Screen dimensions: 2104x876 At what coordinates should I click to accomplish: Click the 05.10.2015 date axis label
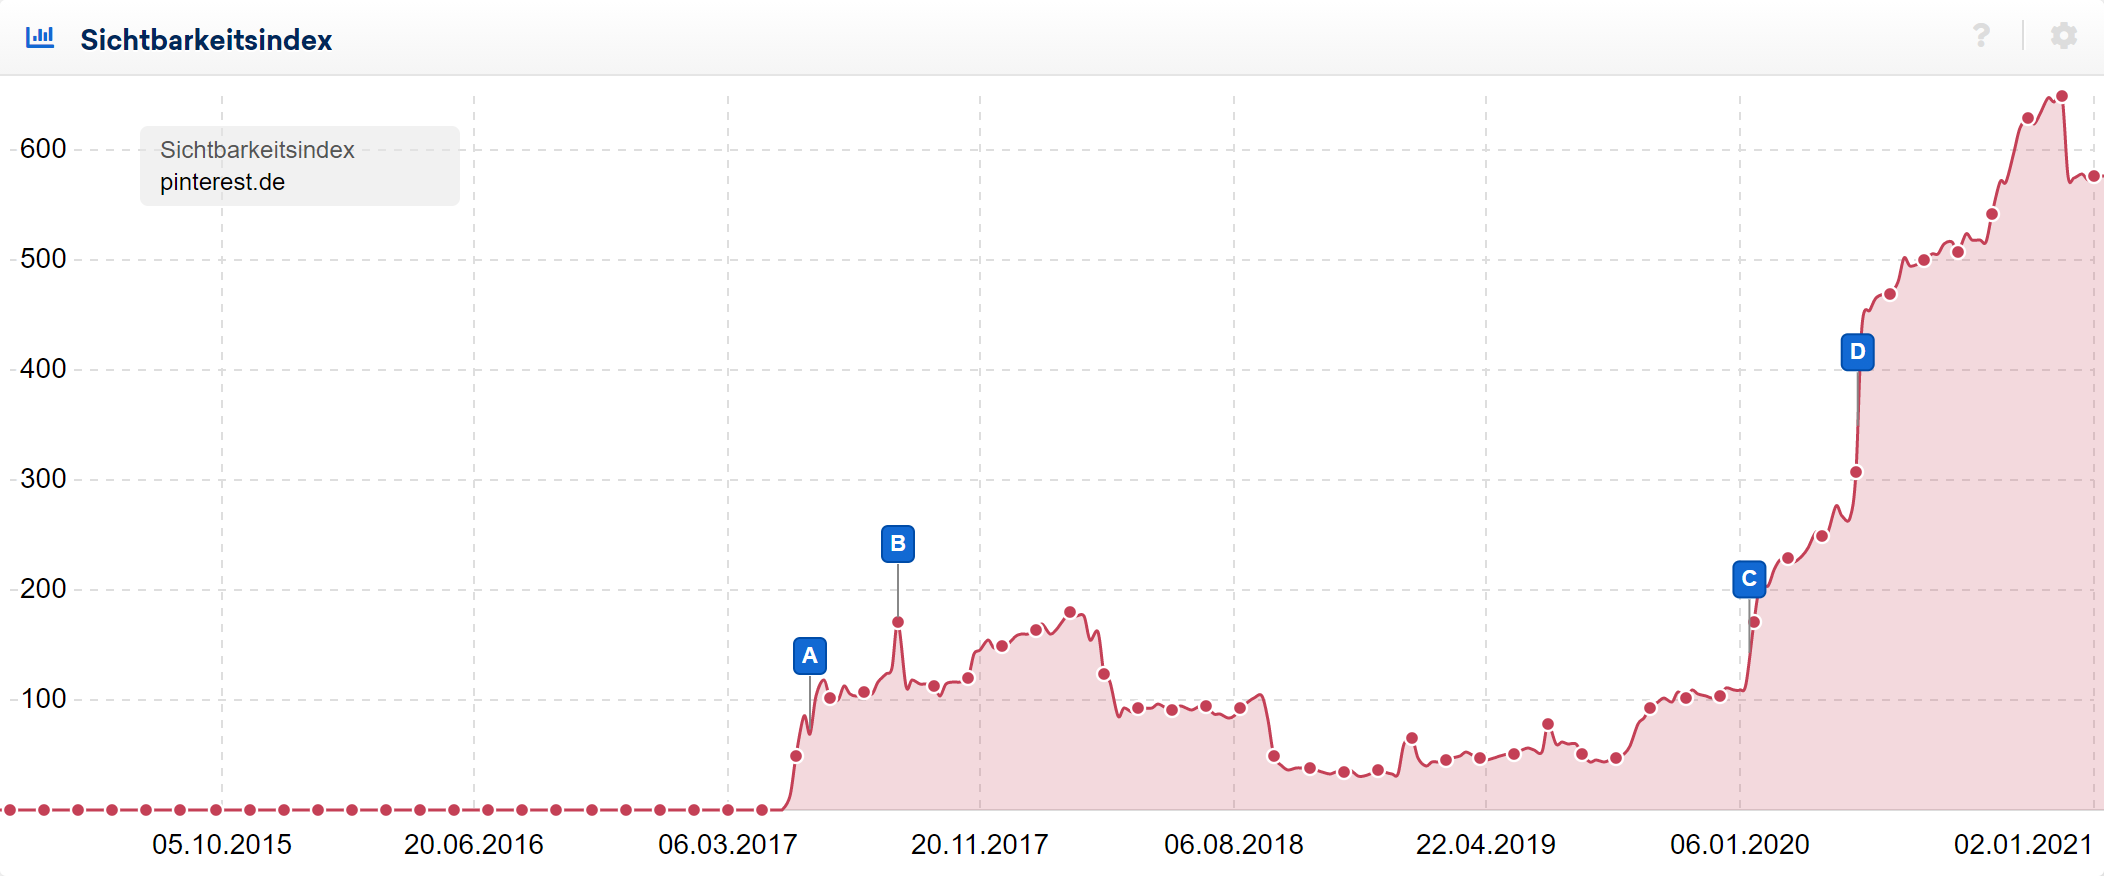pos(221,845)
